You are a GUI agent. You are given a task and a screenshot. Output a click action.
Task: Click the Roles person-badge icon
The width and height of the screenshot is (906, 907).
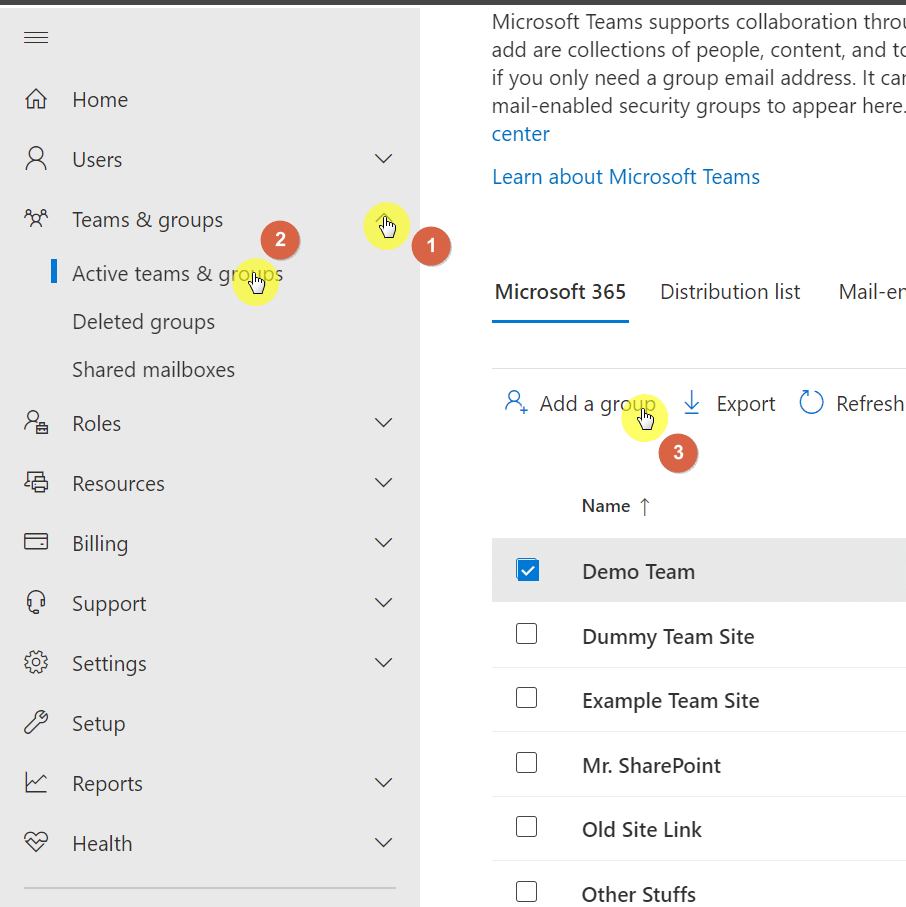tap(36, 422)
